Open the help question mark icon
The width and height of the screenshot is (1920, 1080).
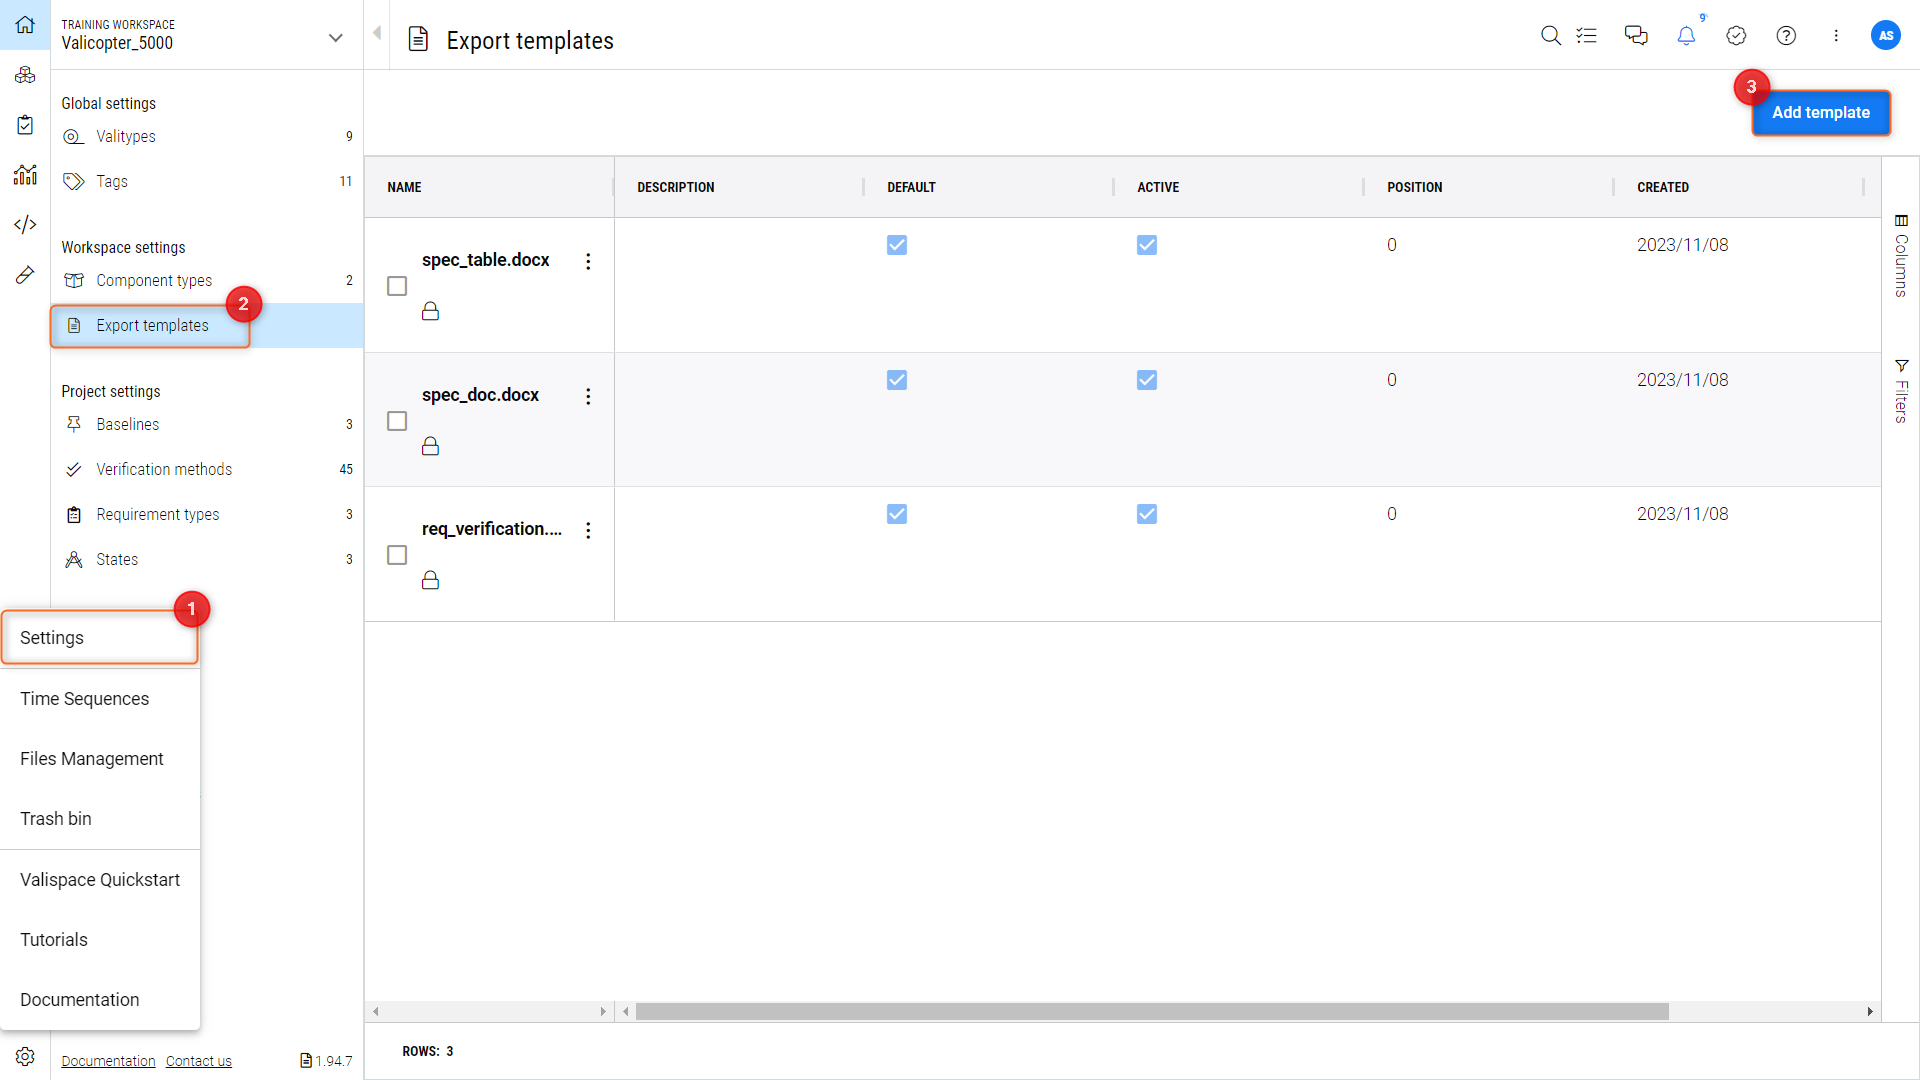tap(1786, 36)
